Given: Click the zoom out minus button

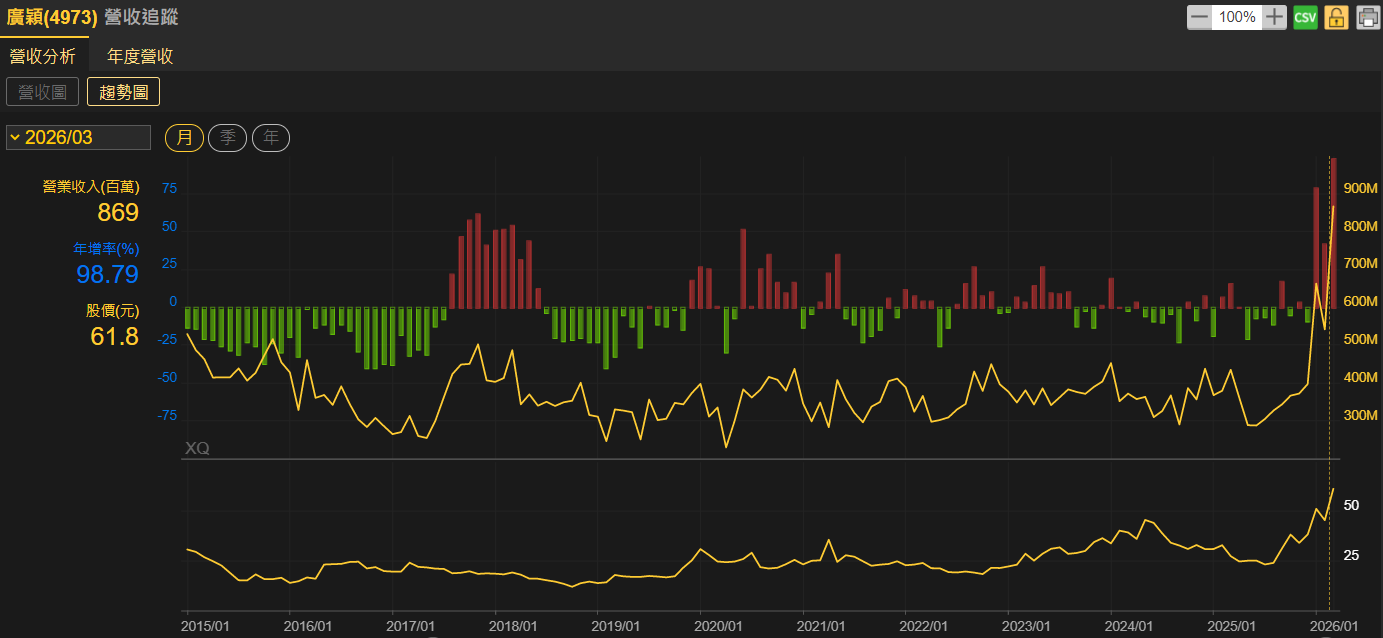Looking at the screenshot, I should coord(1199,17).
